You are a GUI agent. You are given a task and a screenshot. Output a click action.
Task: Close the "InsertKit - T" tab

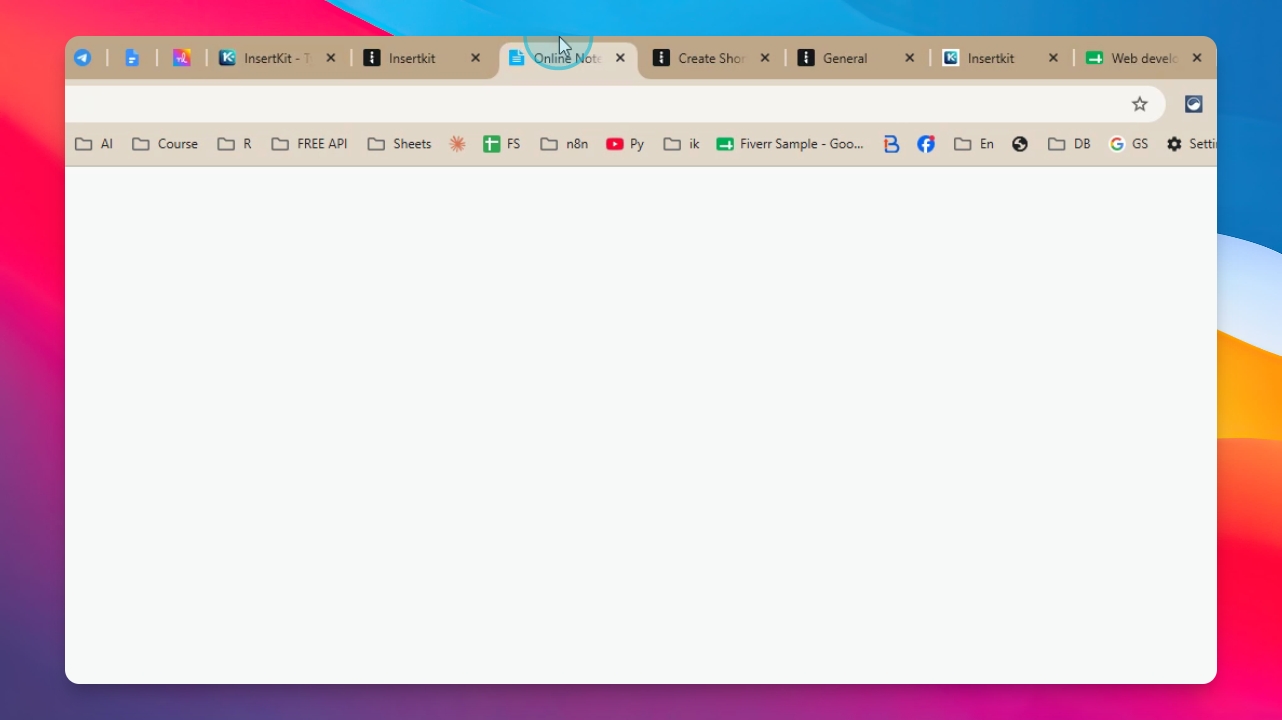tap(331, 58)
